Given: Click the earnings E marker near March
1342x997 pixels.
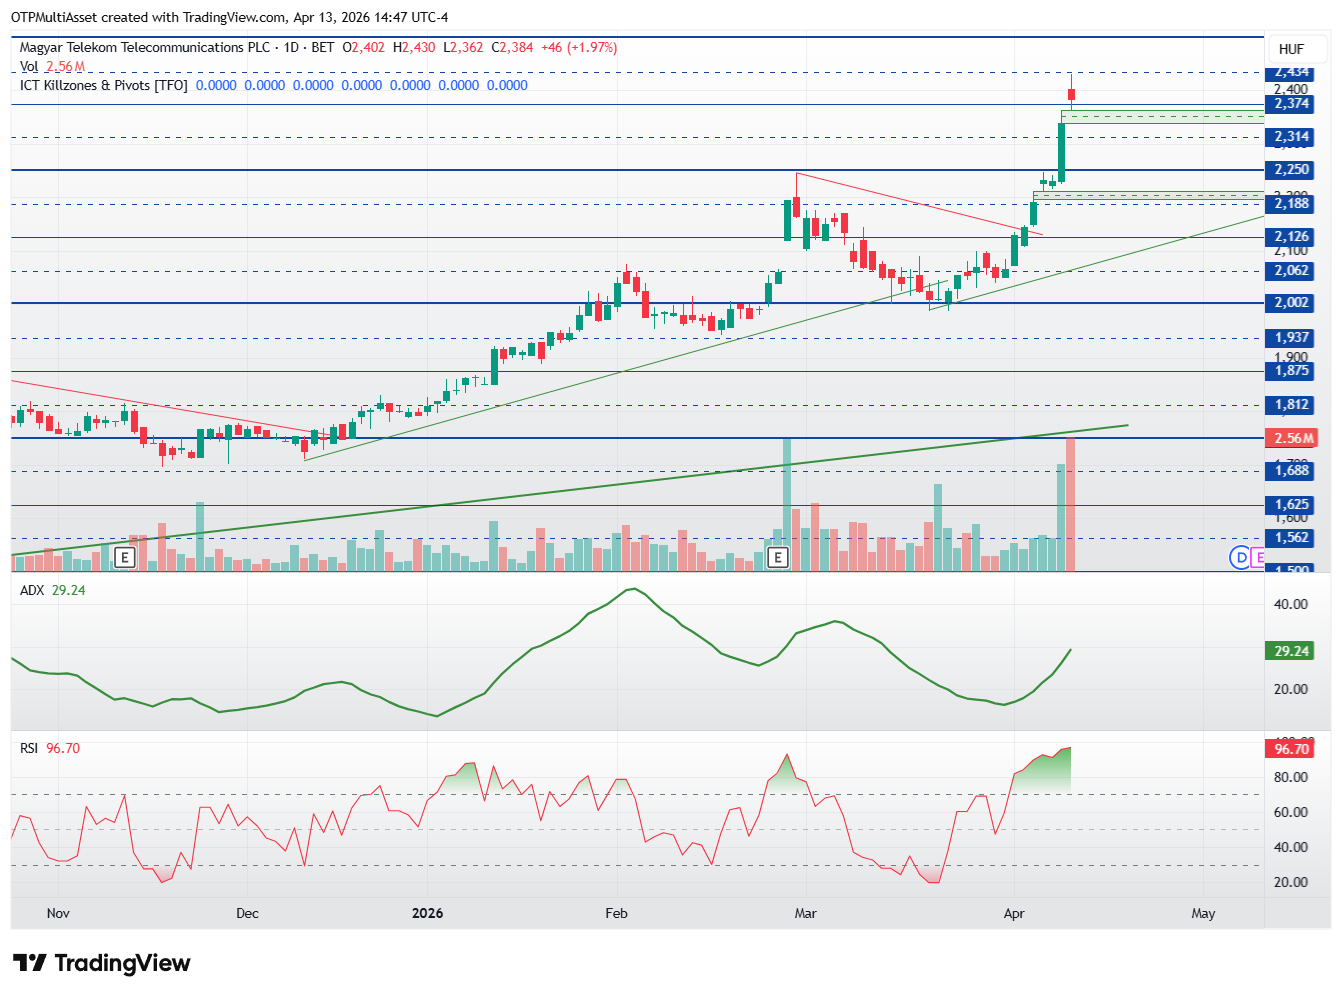Looking at the screenshot, I should coord(778,557).
